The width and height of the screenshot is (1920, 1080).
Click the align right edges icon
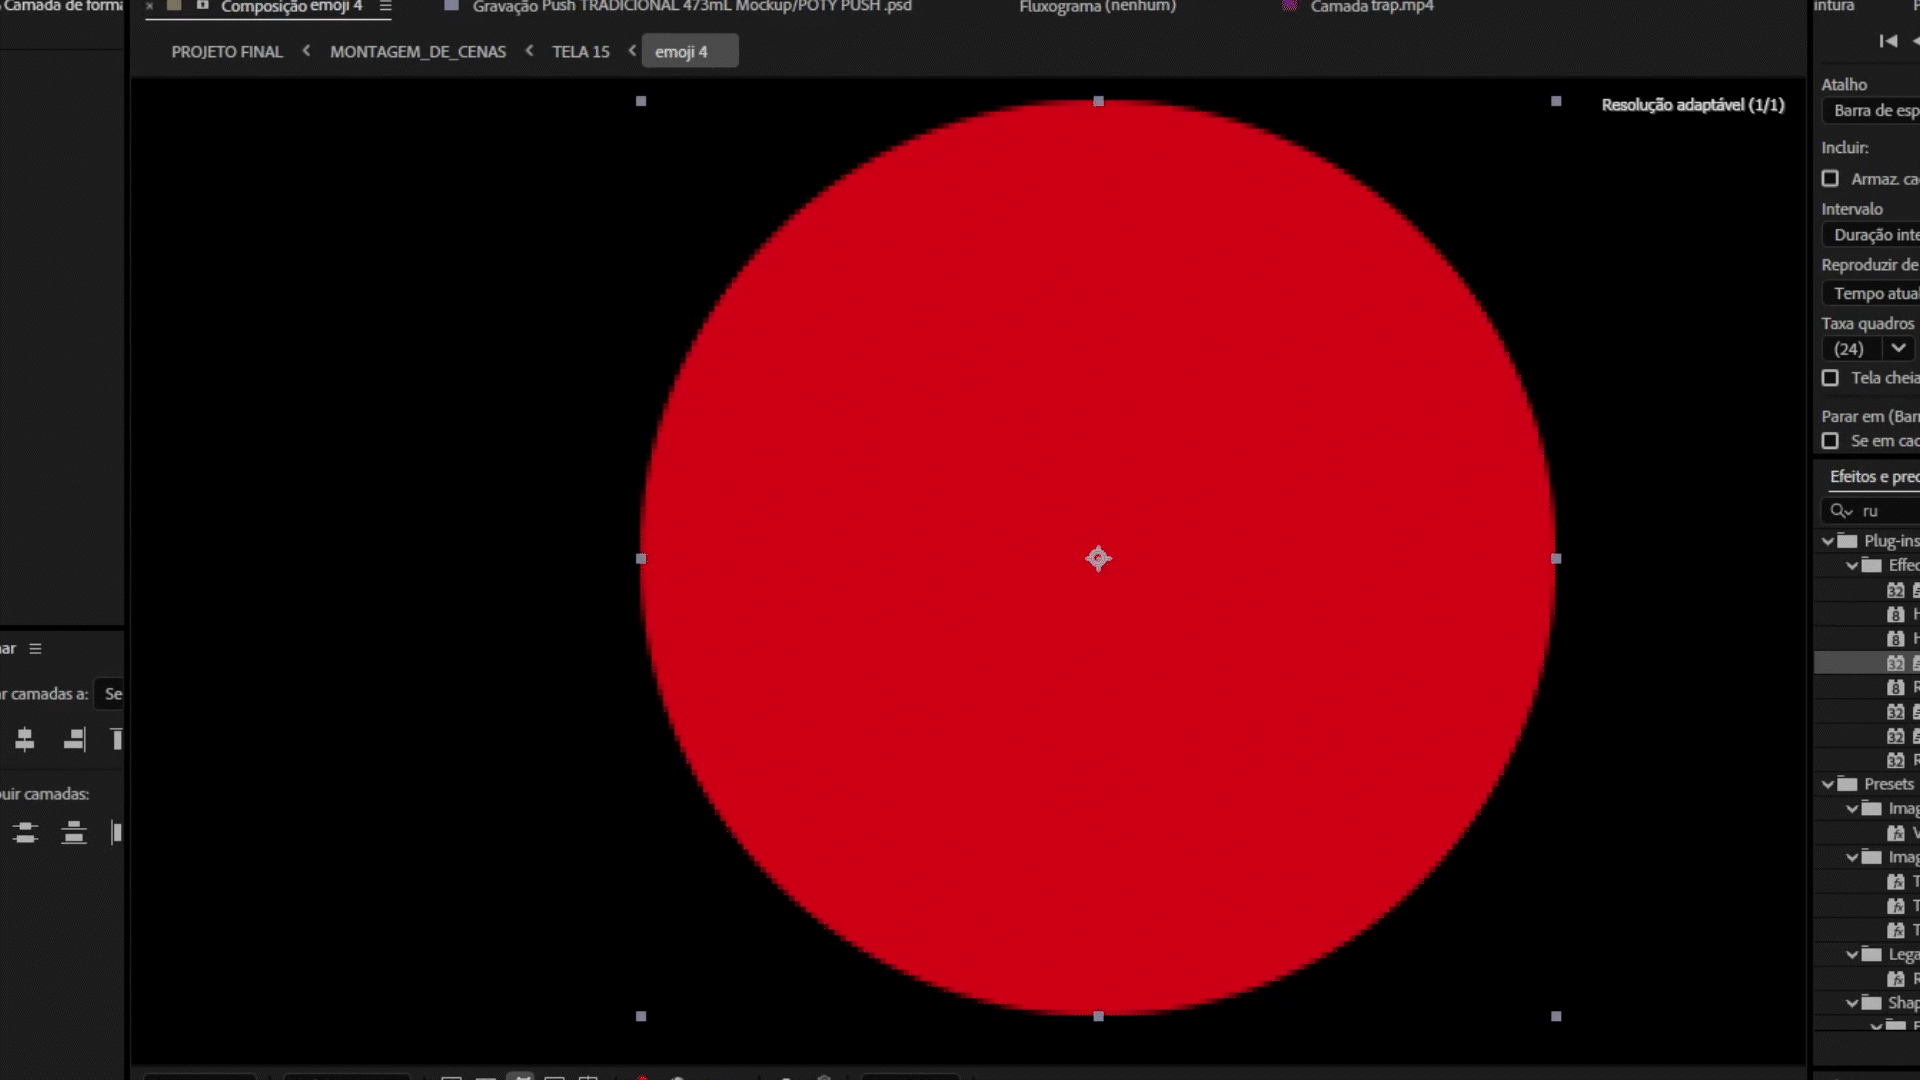(74, 740)
